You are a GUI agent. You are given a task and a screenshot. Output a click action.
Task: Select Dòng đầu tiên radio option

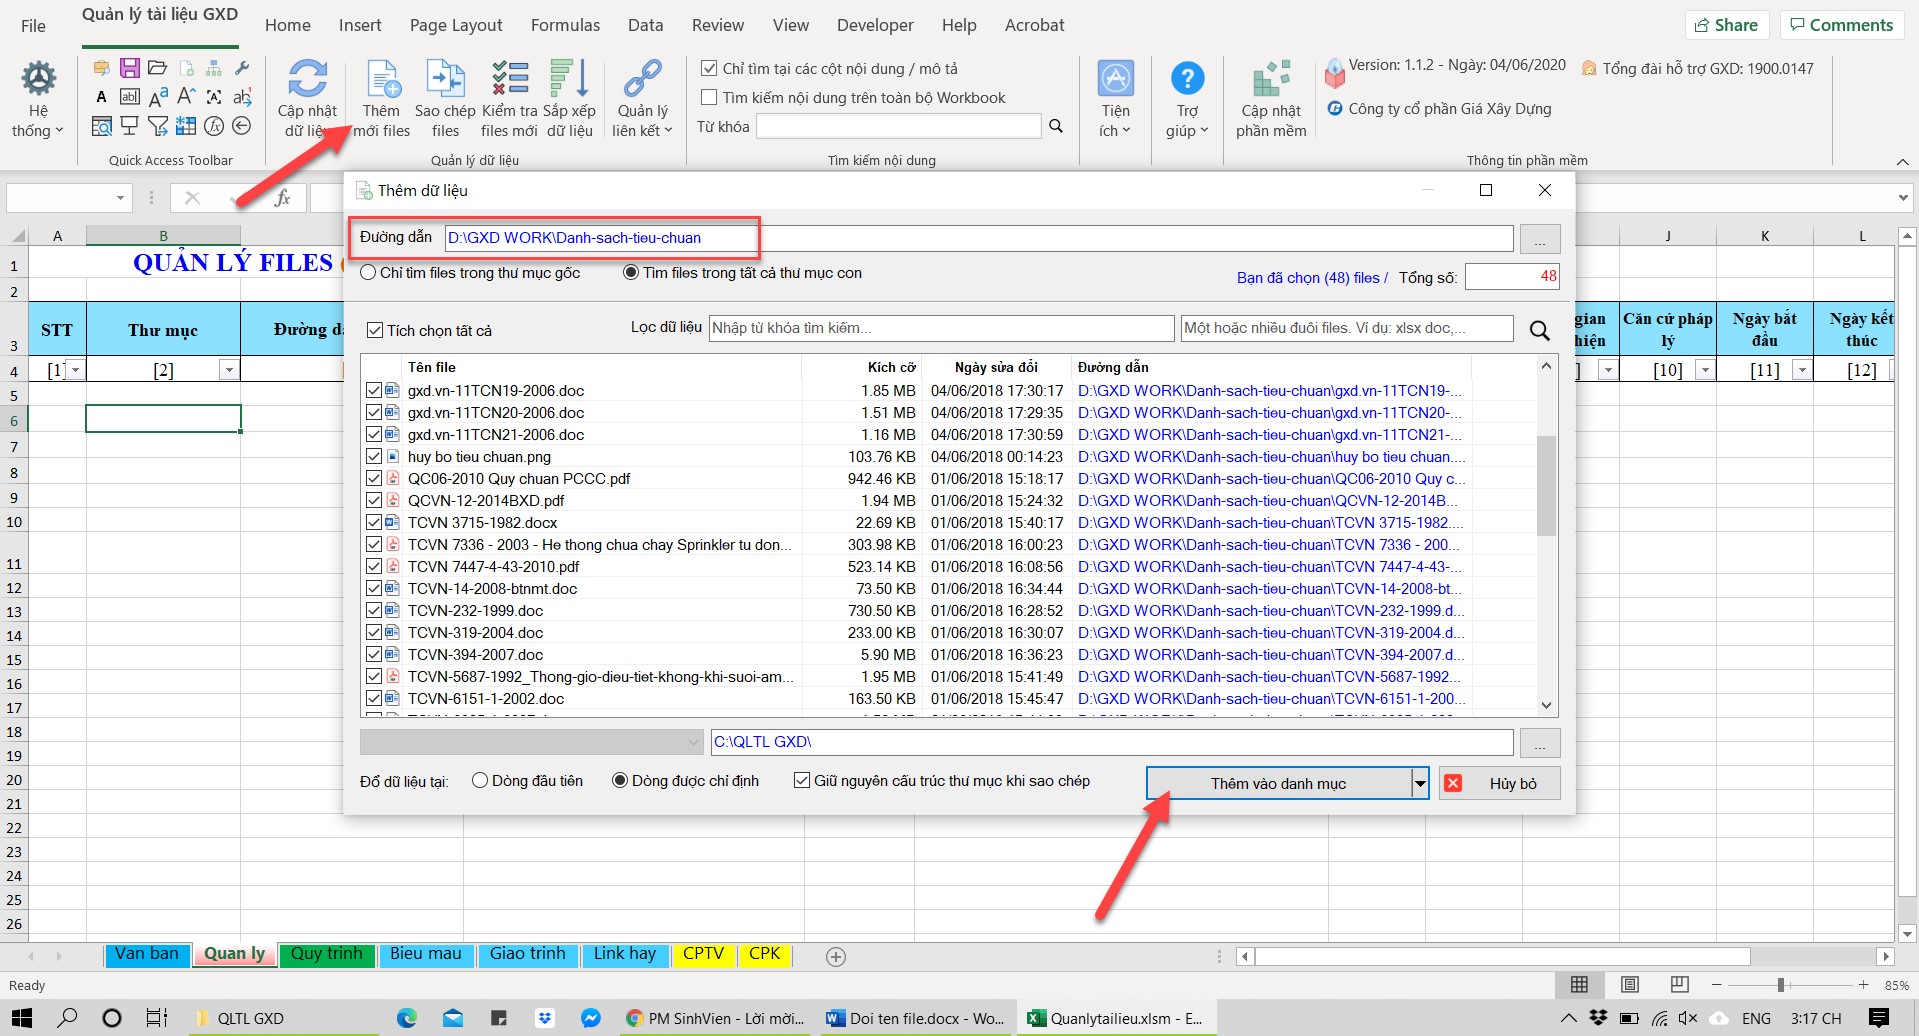[x=480, y=781]
